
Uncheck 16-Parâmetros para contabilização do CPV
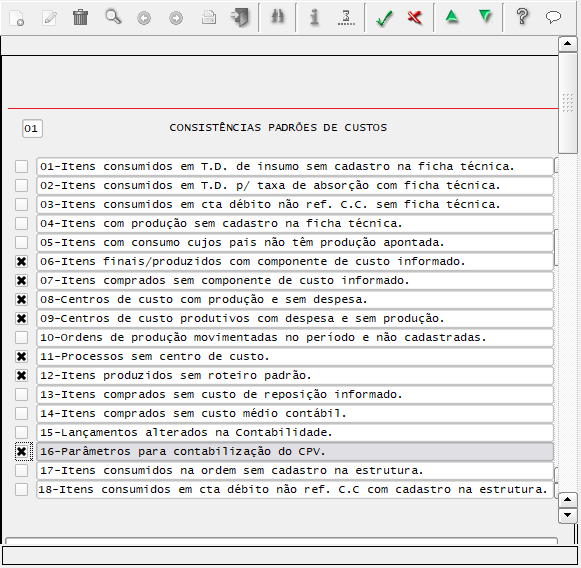pos(21,452)
